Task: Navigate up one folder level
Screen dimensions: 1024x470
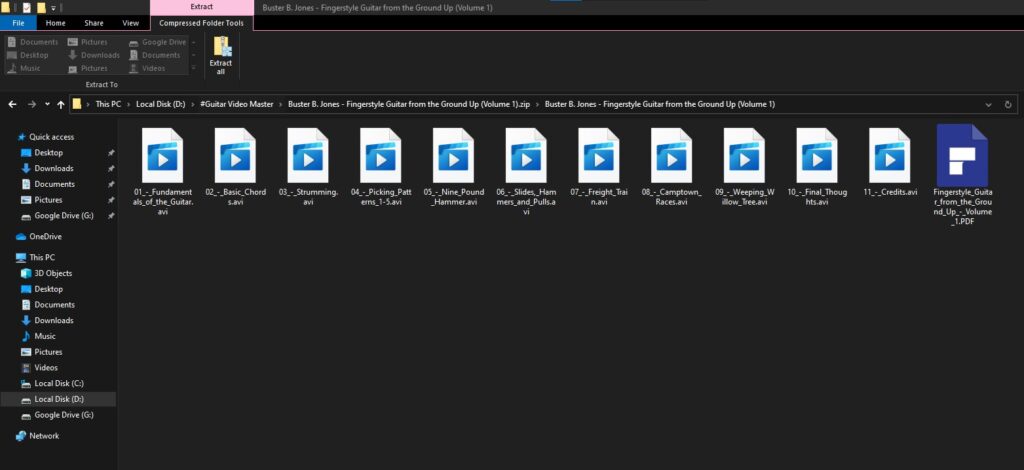Action: tap(60, 104)
